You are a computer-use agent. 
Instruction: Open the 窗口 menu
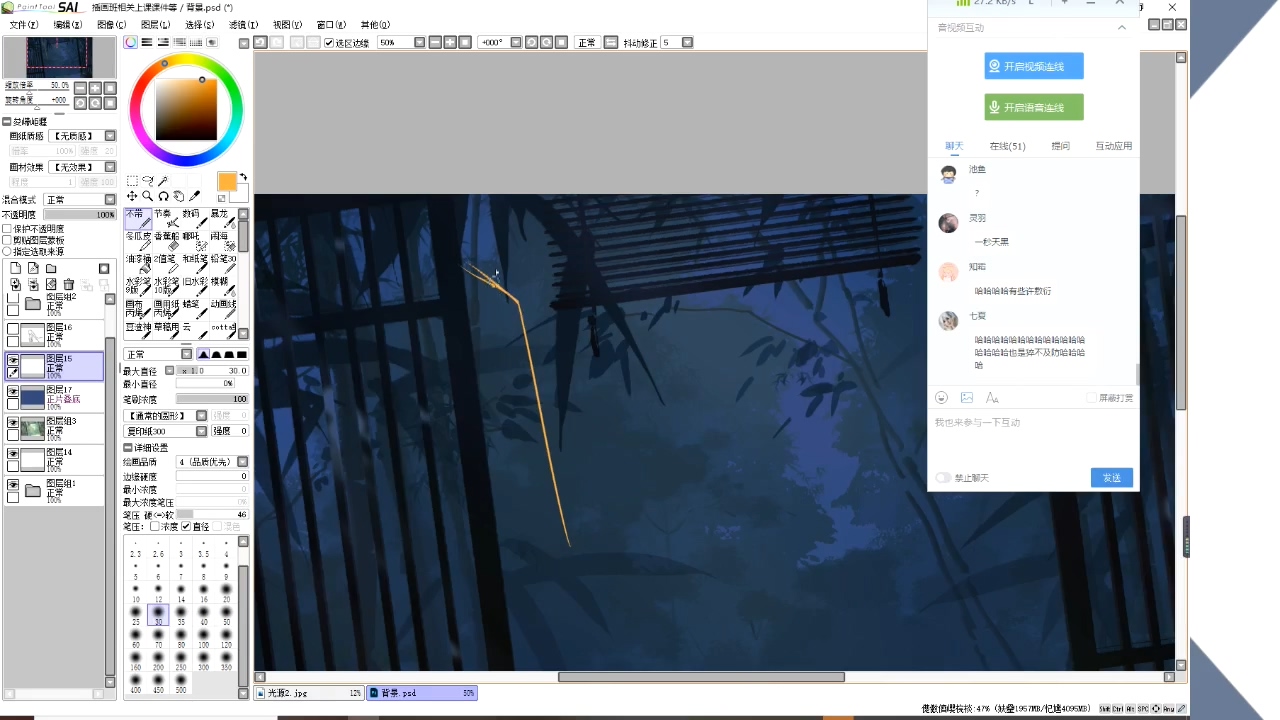pyautogui.click(x=331, y=25)
